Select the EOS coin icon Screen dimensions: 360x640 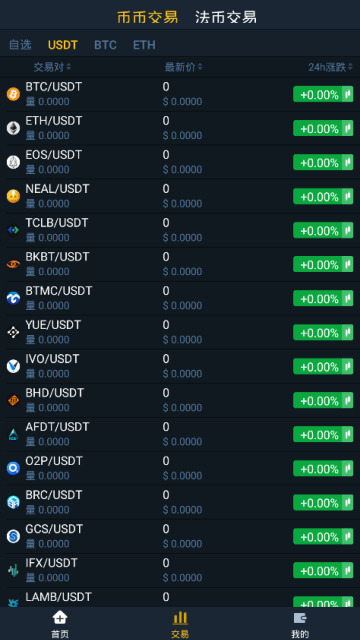click(13, 162)
